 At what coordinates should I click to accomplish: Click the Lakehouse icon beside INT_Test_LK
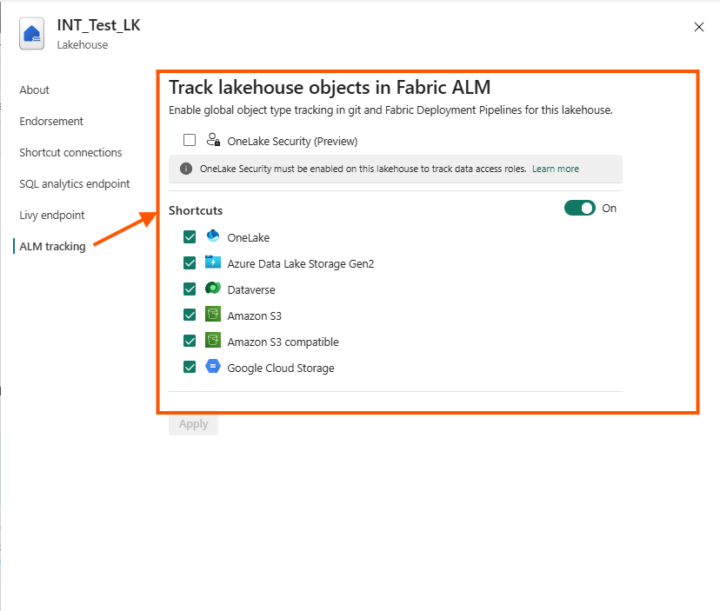click(x=32, y=34)
